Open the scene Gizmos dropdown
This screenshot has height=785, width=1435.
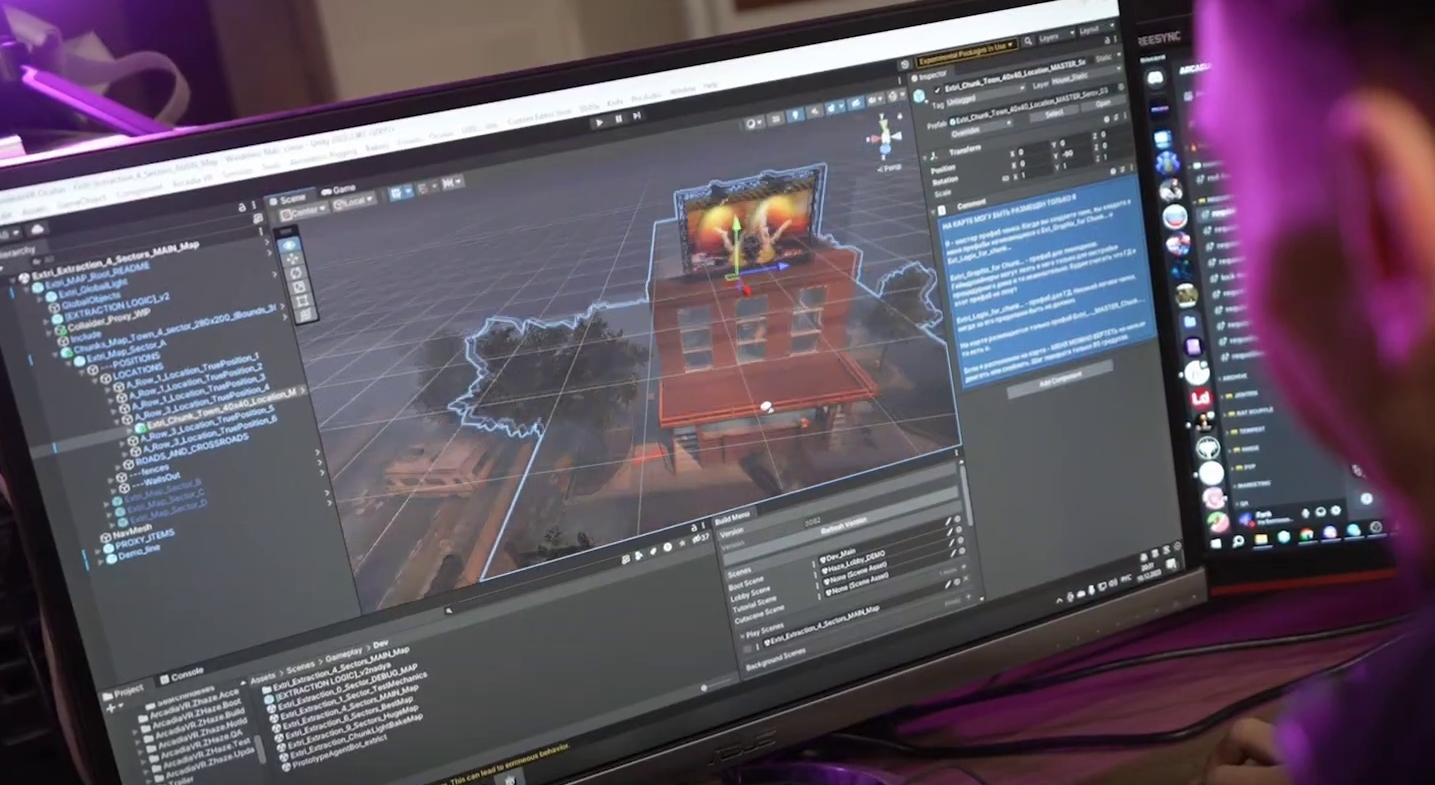896,98
